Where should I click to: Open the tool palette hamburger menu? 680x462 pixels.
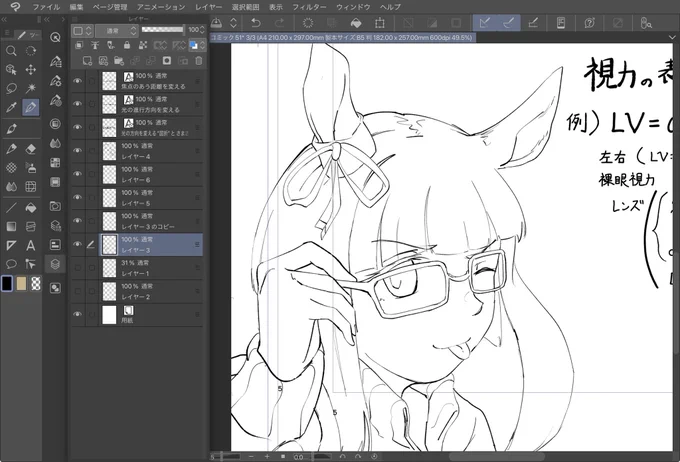7,33
